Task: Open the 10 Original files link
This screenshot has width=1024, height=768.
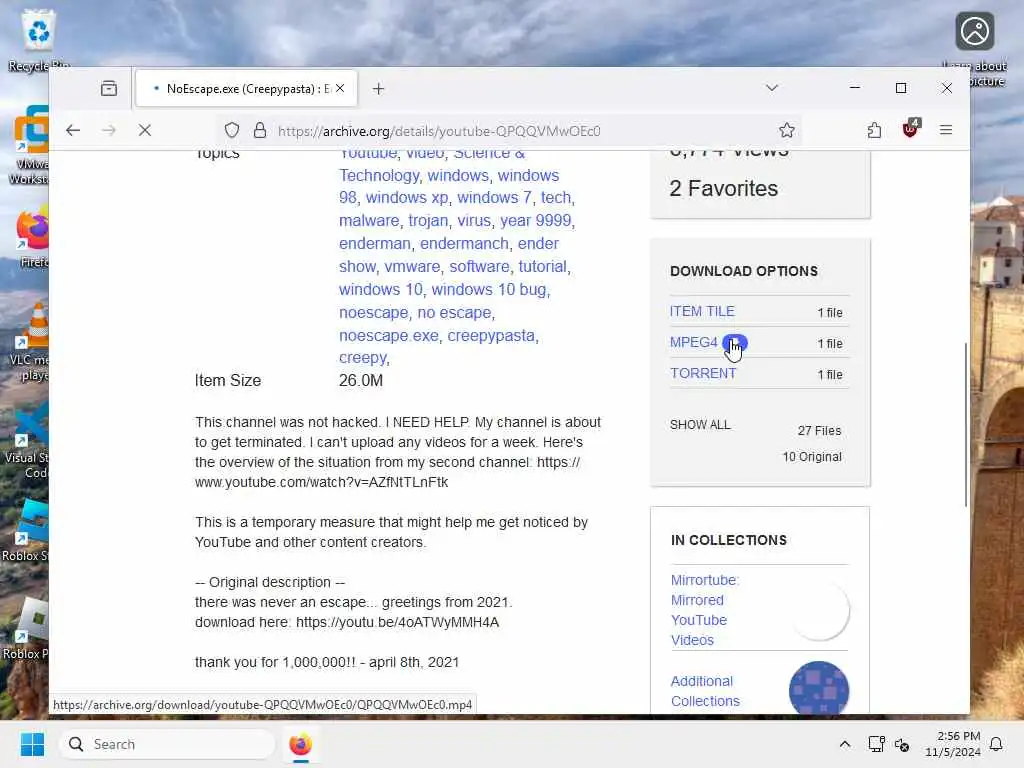Action: [x=812, y=456]
